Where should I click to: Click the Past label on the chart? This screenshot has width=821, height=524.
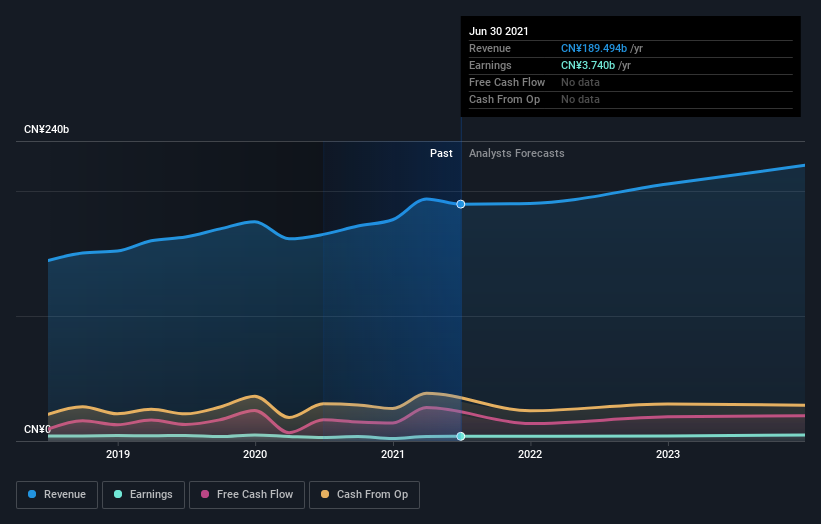click(441, 153)
